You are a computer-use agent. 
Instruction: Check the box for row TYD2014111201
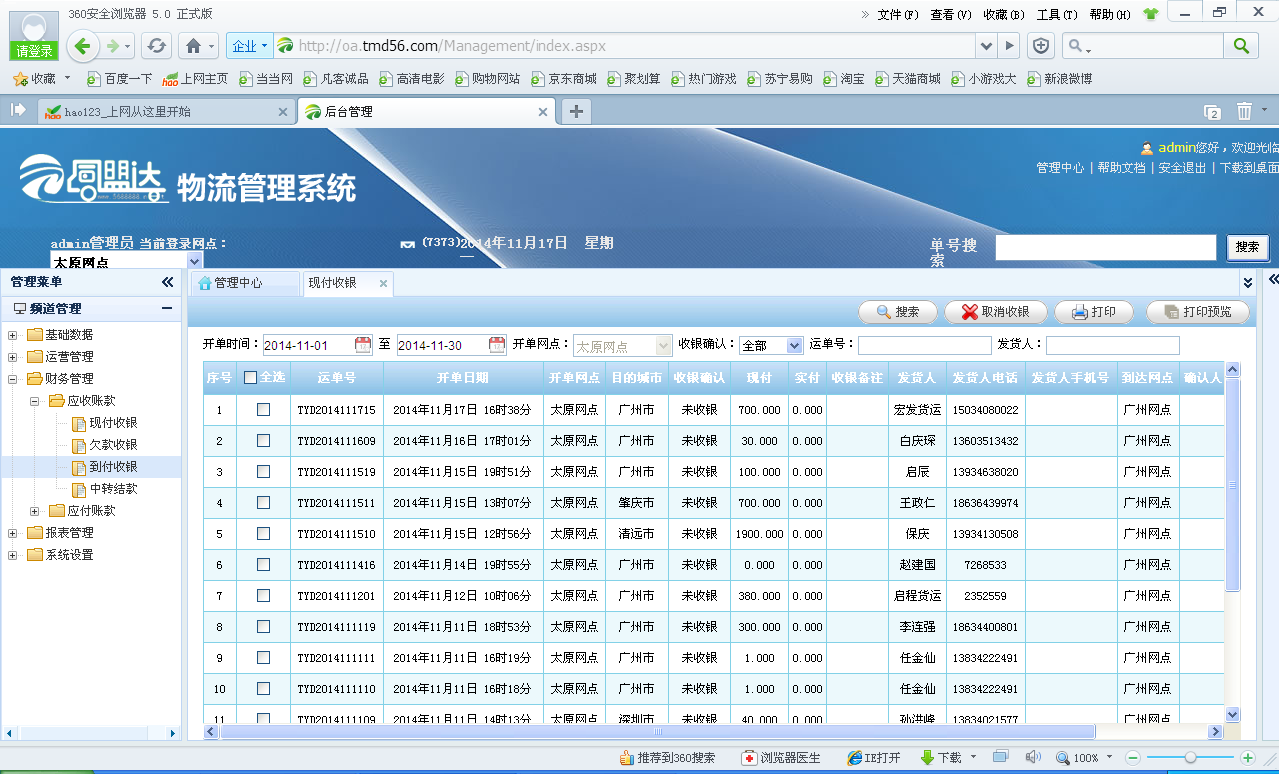[x=263, y=595]
